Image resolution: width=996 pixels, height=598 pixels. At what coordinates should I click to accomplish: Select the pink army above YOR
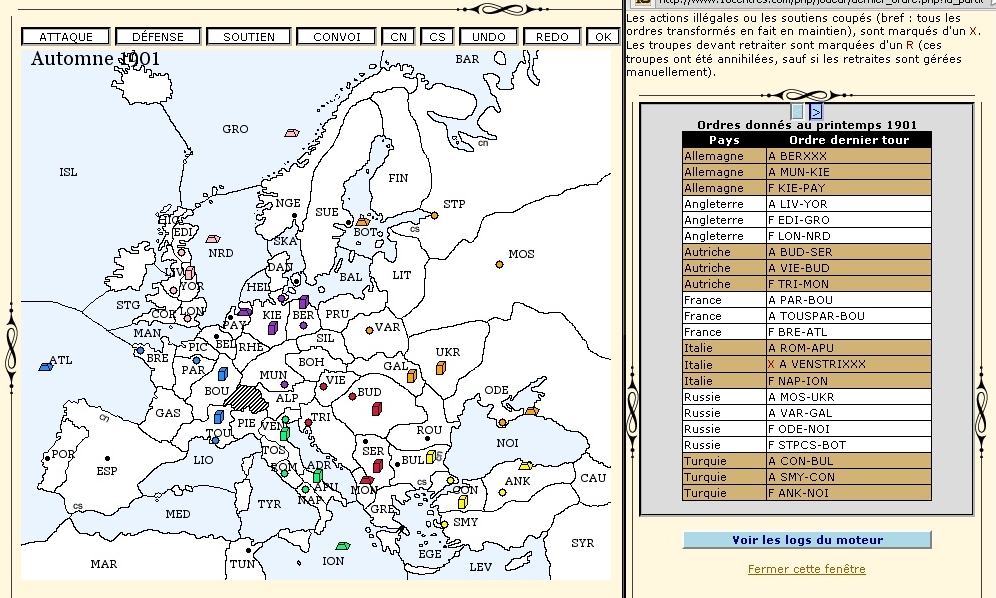pos(189,273)
